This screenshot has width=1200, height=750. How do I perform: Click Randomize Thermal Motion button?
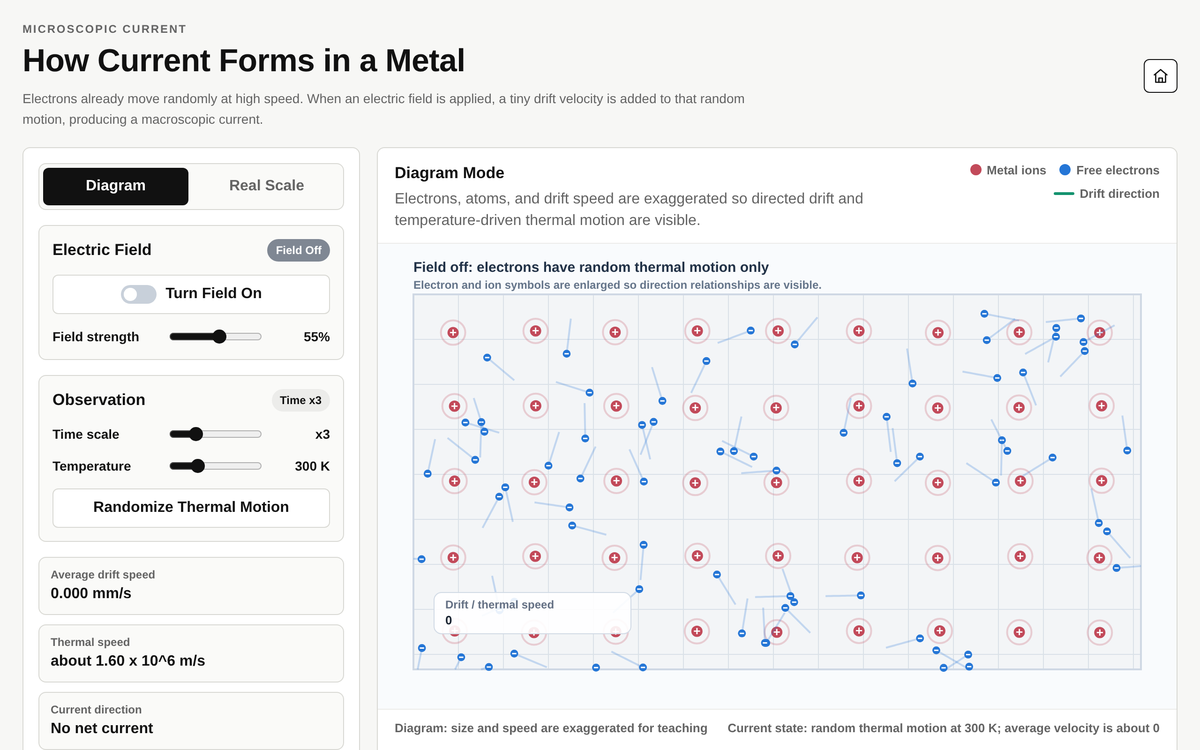(x=191, y=507)
